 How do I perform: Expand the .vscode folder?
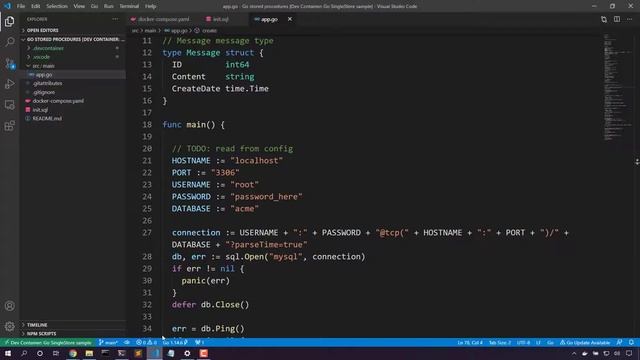73,57
